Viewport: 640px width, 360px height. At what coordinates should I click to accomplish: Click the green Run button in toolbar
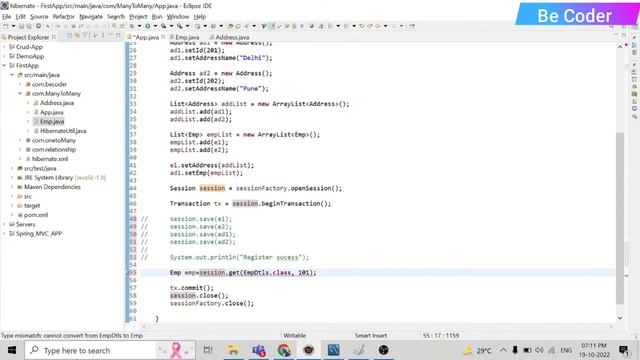tap(147, 26)
